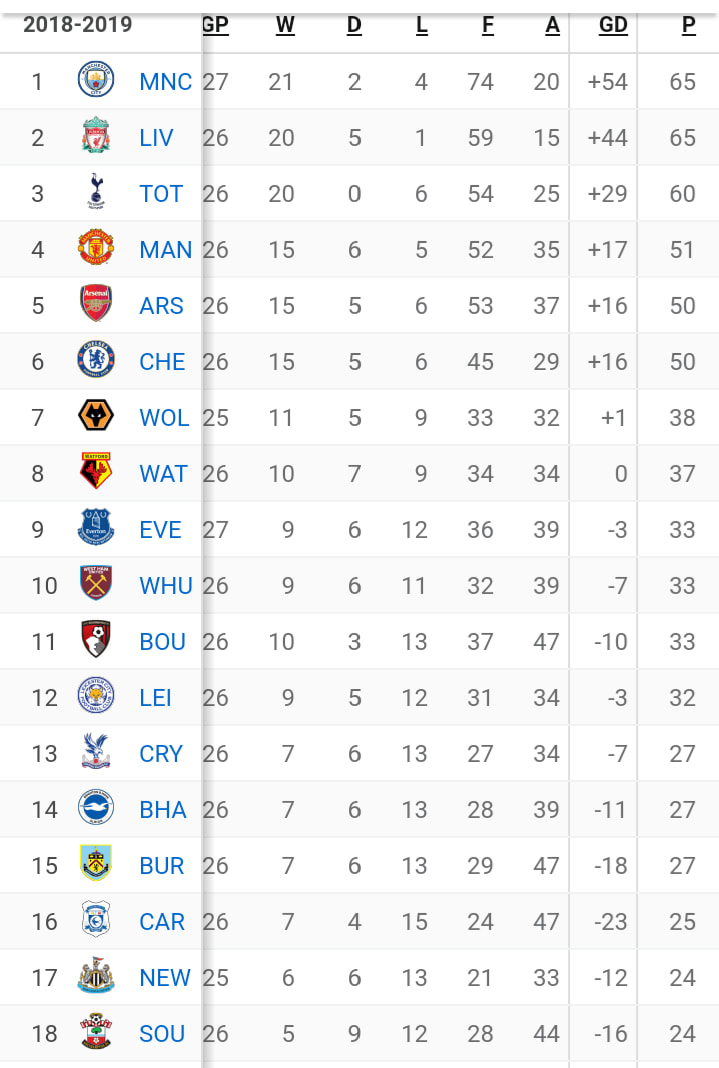
Task: Click the Manchester United crest
Action: pos(96,247)
